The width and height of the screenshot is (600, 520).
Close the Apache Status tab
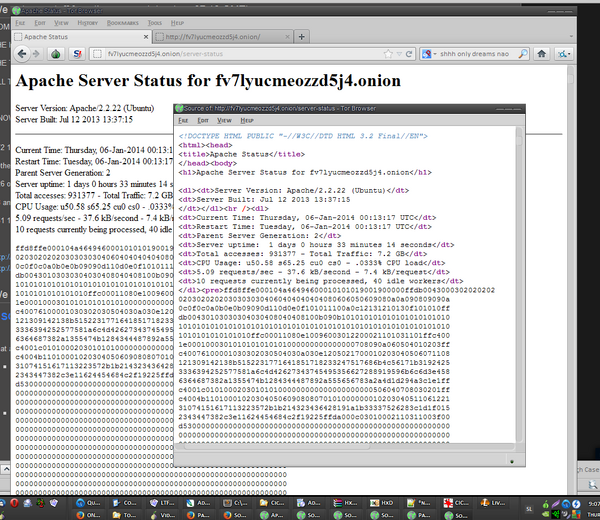point(146,37)
